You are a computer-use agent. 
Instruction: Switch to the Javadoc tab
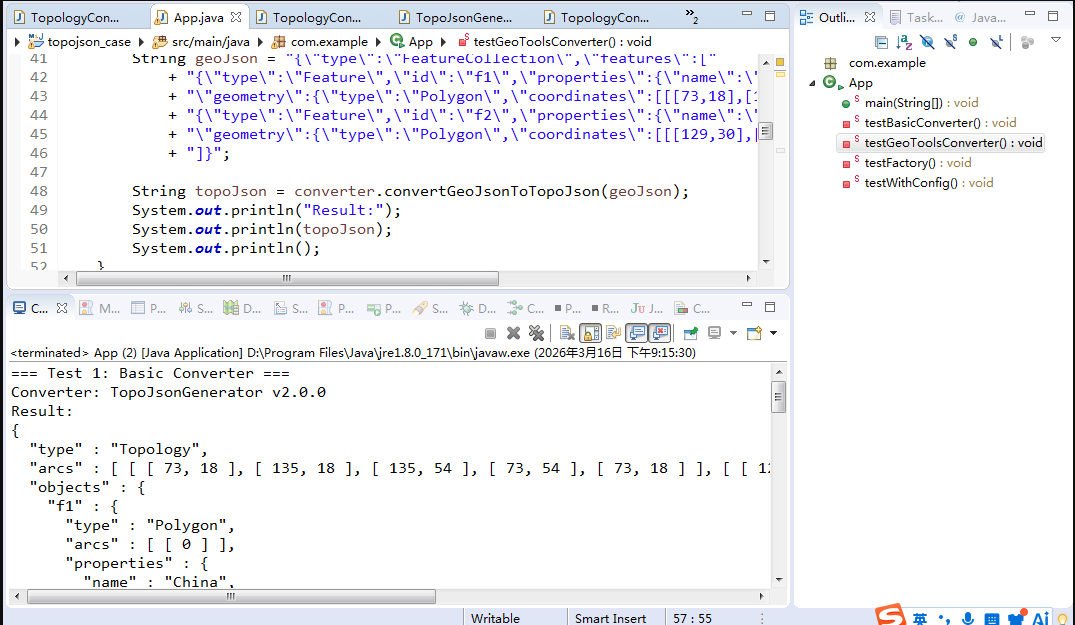click(980, 17)
